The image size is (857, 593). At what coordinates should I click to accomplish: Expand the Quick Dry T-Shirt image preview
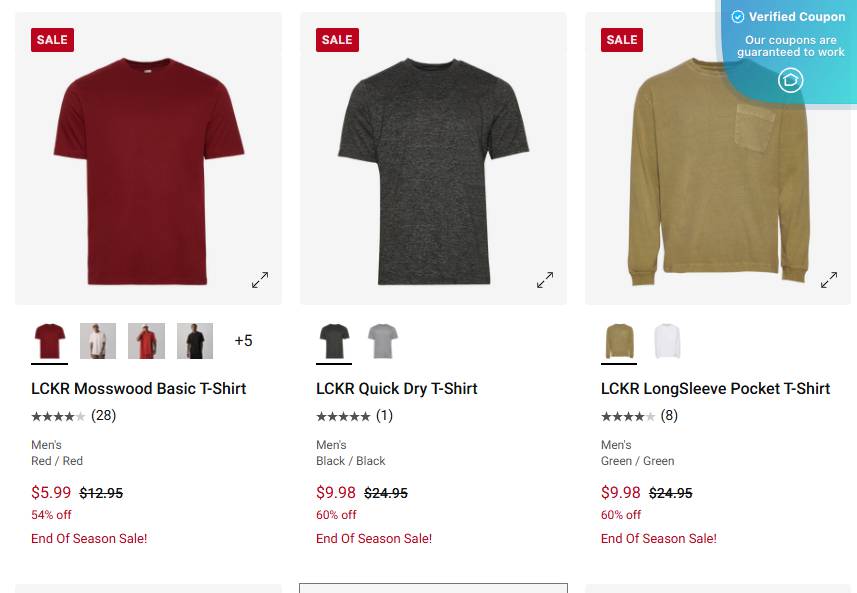(545, 280)
